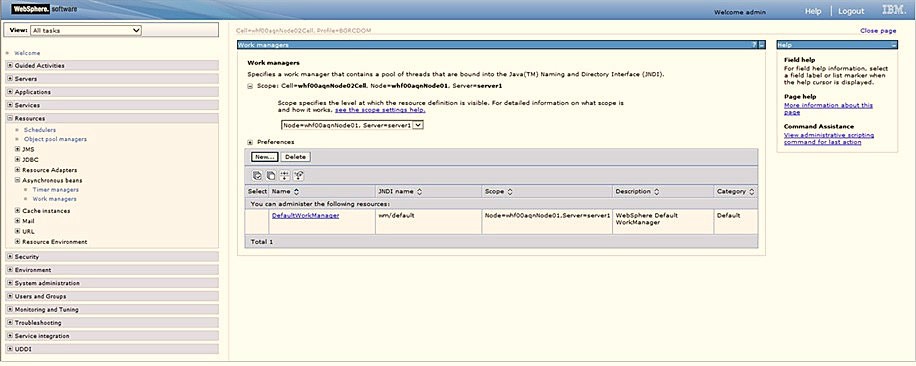Screen dimensions: 916x366
Task: Open the Welcome page link
Action: click(x=27, y=53)
